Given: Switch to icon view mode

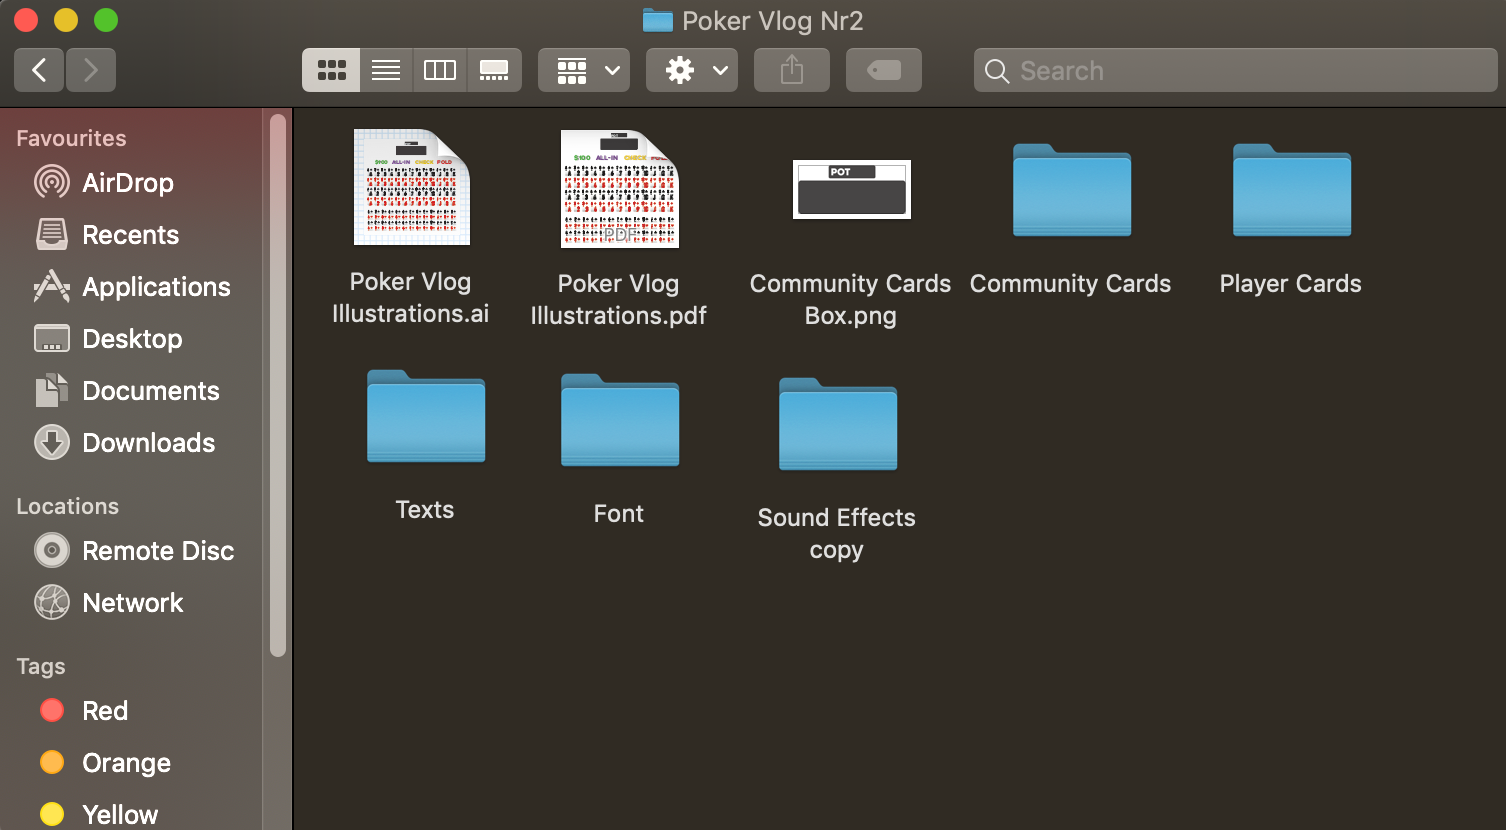Looking at the screenshot, I should 331,70.
